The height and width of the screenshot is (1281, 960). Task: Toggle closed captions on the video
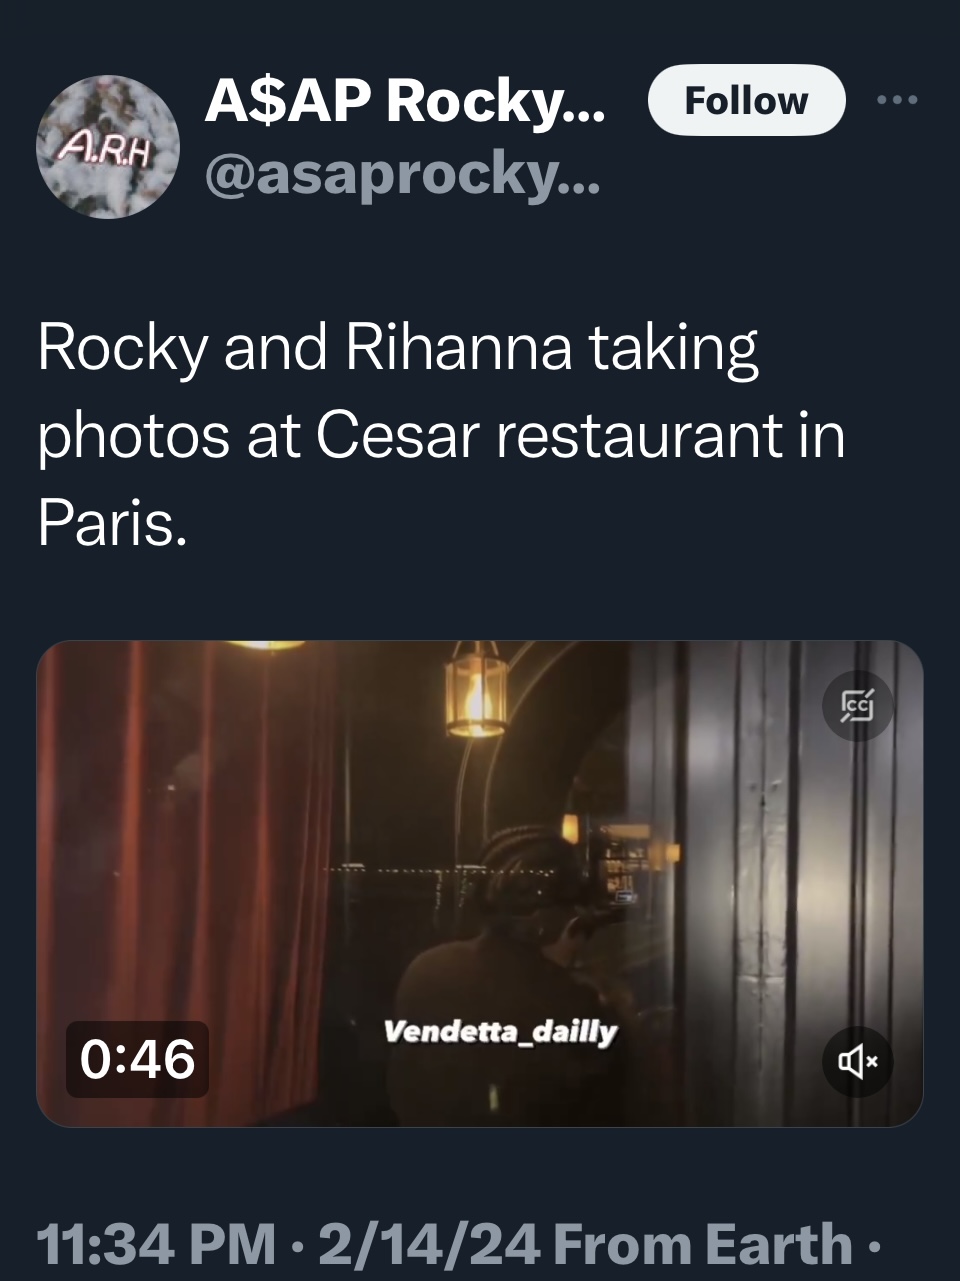click(x=857, y=706)
